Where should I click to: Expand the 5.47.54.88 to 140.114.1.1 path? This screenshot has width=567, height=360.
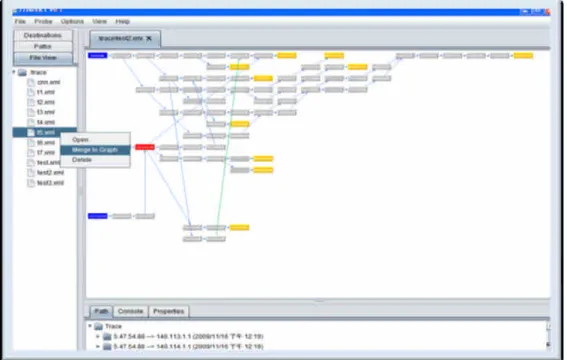coord(98,347)
